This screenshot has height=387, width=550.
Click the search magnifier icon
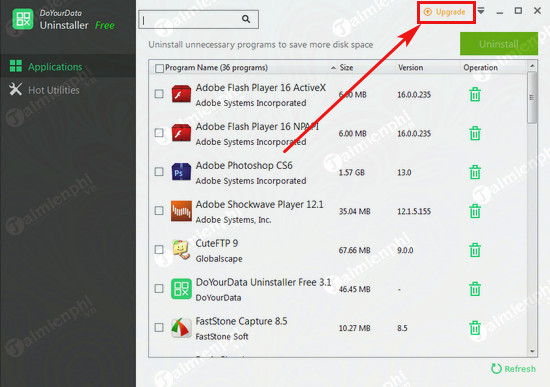(x=246, y=19)
